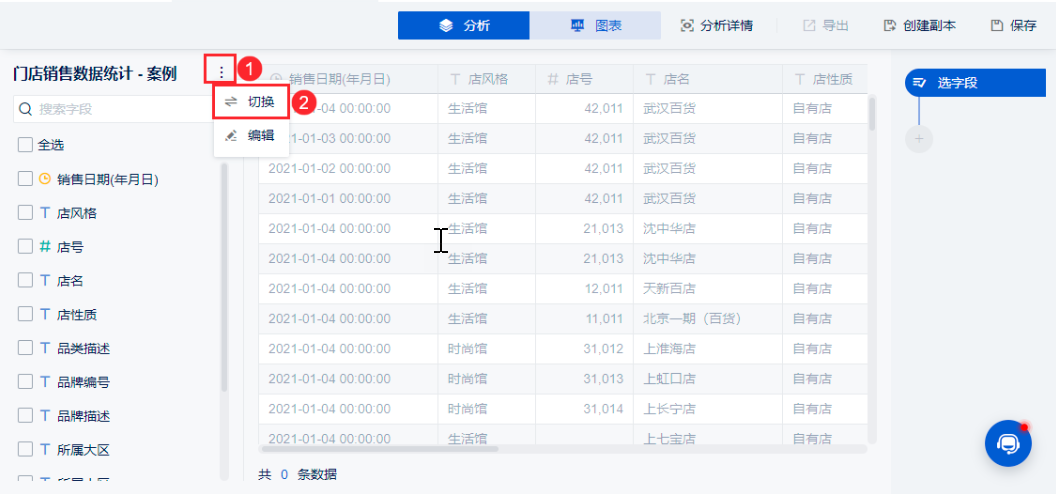Switch to the 分析 tab
This screenshot has height=494, width=1056.
463,26
